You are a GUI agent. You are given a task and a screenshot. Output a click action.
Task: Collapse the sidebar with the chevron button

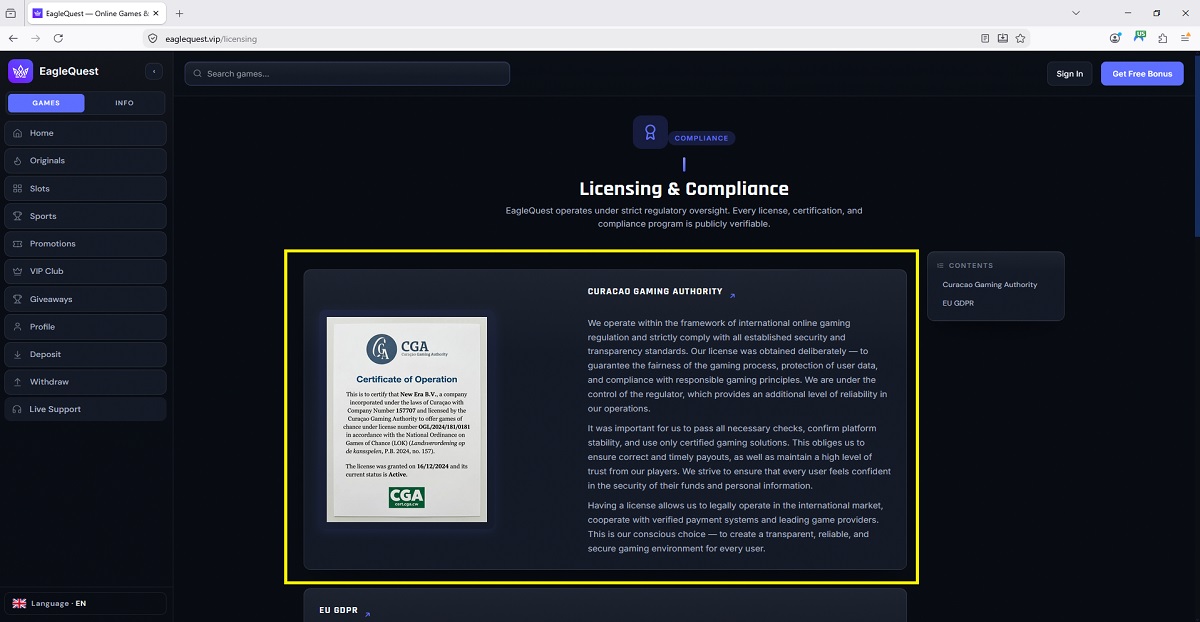[154, 71]
